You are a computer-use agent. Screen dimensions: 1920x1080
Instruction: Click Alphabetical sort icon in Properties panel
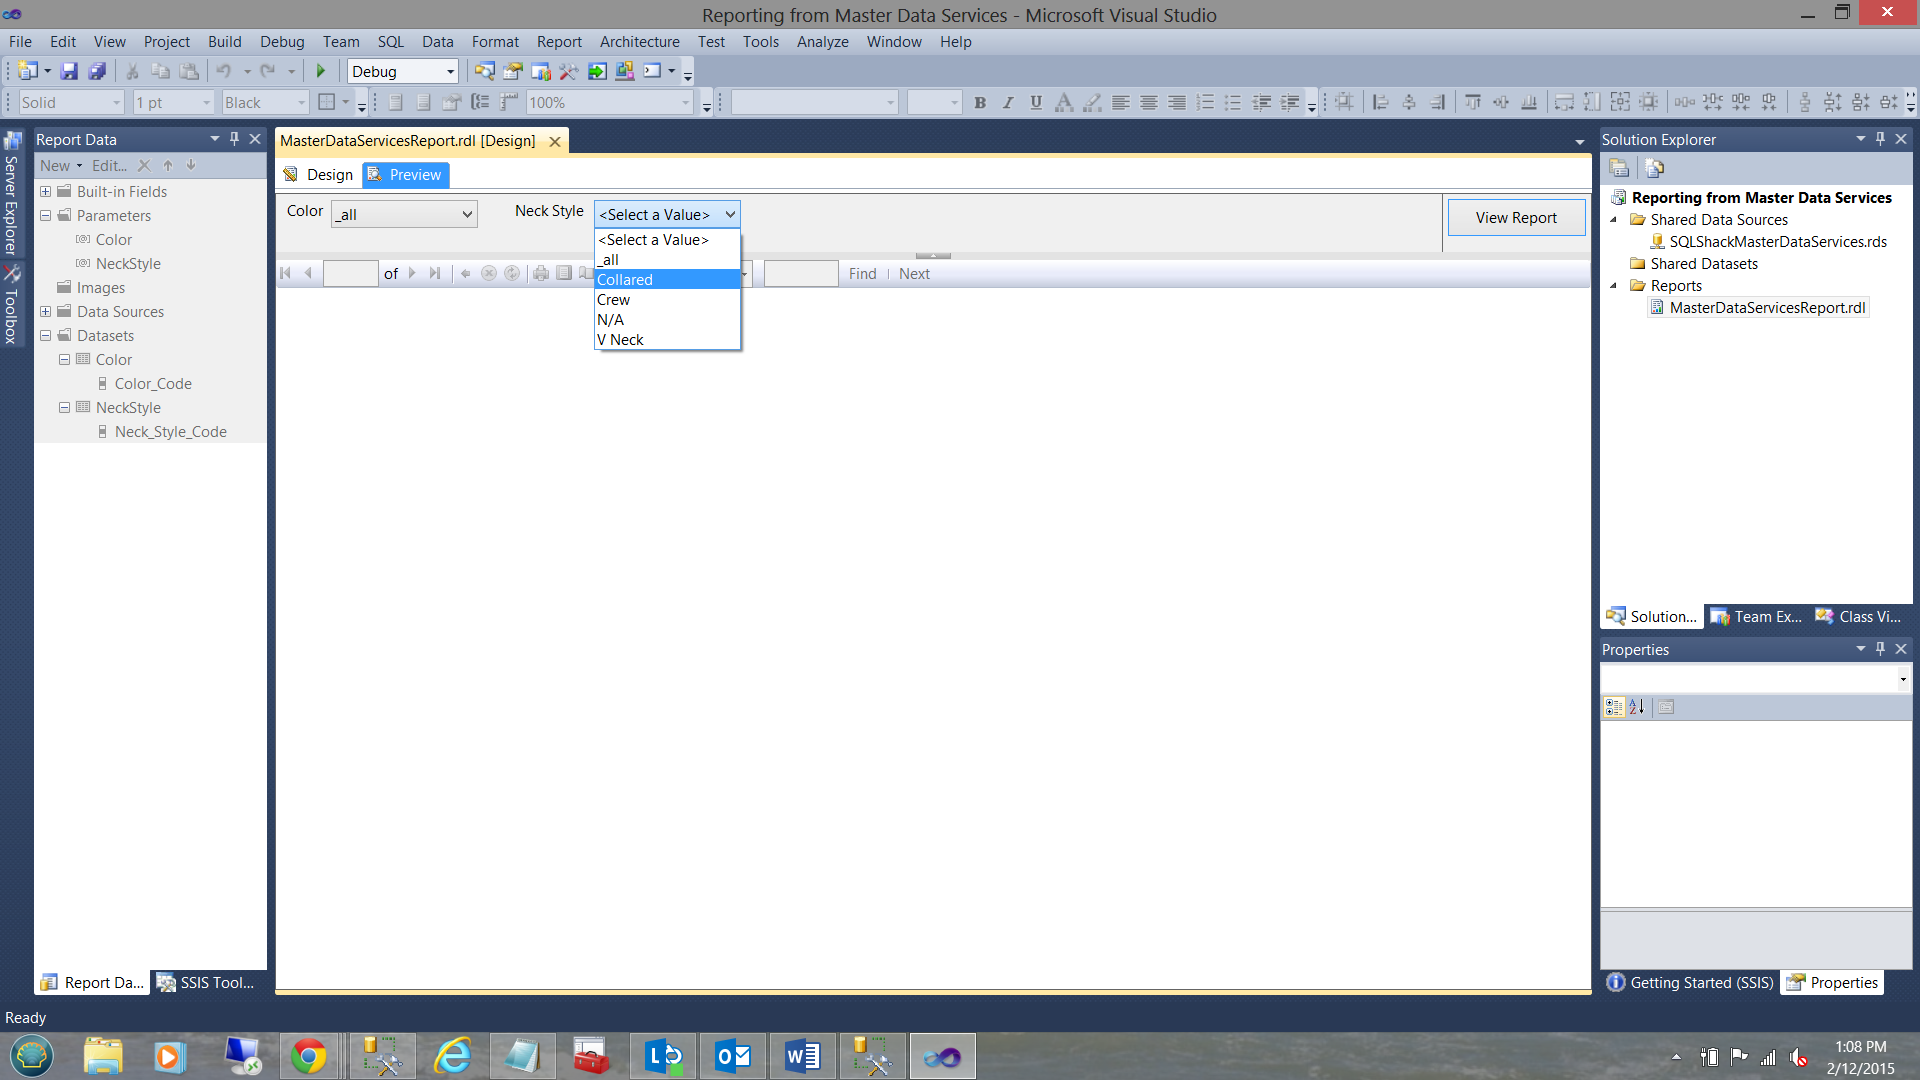(1637, 707)
